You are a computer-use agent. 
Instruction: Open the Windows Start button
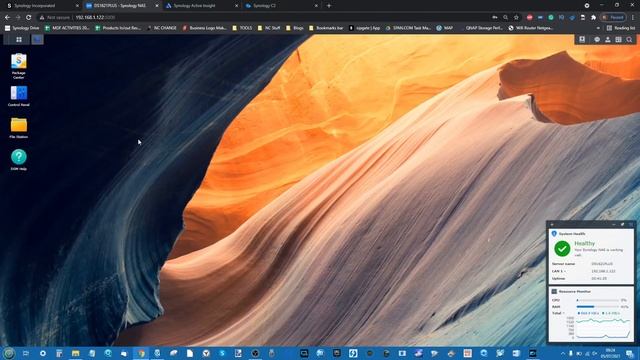pos(9,353)
